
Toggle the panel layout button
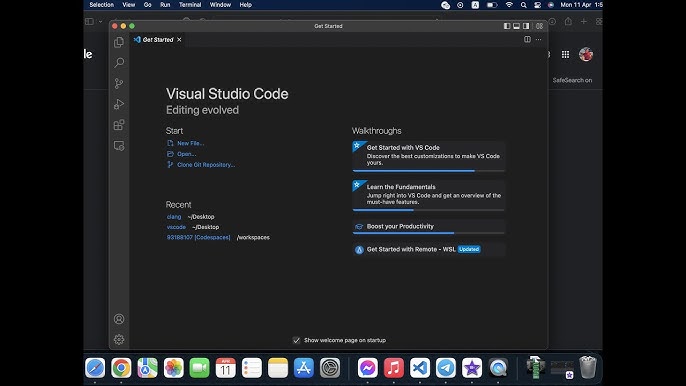coord(516,26)
